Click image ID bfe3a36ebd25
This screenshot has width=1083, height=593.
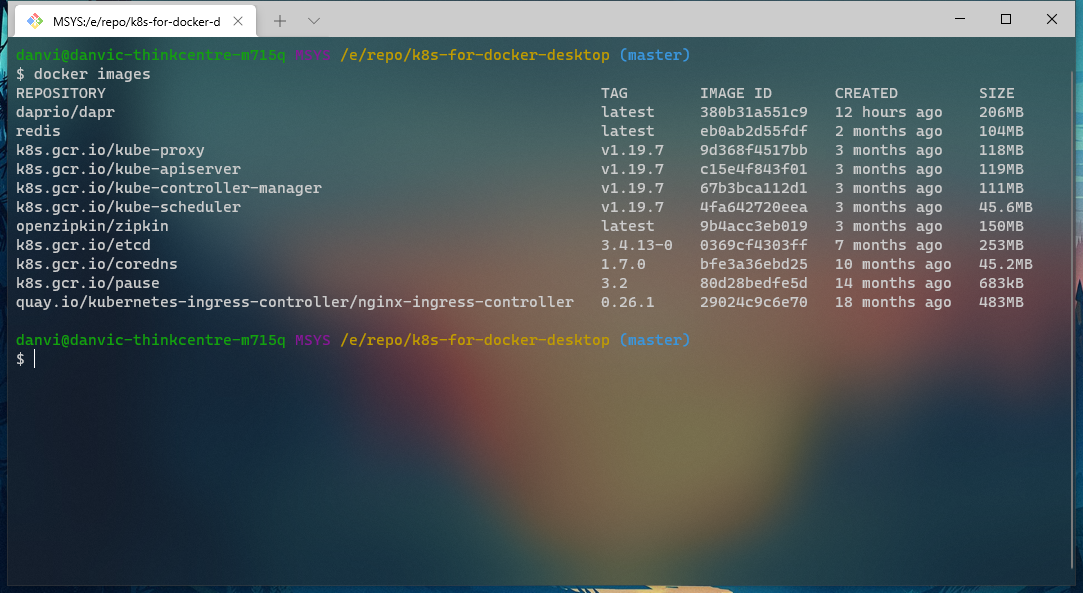pos(754,264)
